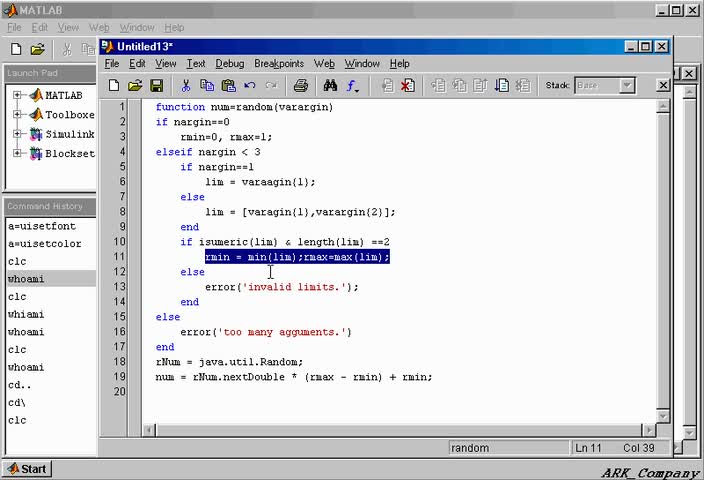Screen dimensions: 704x480
Task: Click the Cut icon in MATLAB main toolbar
Action: coord(67,49)
